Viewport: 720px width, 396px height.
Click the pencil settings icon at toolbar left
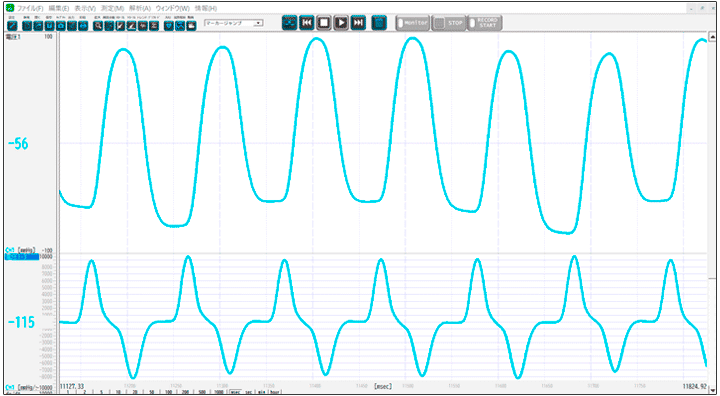13,25
